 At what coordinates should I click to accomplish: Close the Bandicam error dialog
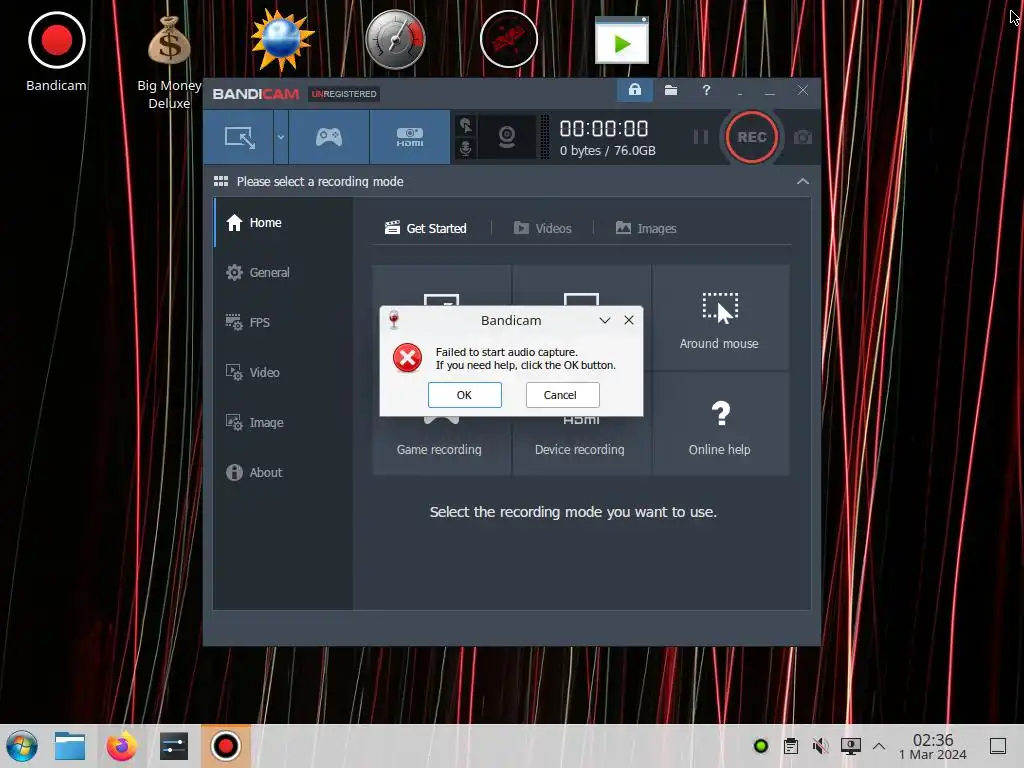click(x=629, y=320)
